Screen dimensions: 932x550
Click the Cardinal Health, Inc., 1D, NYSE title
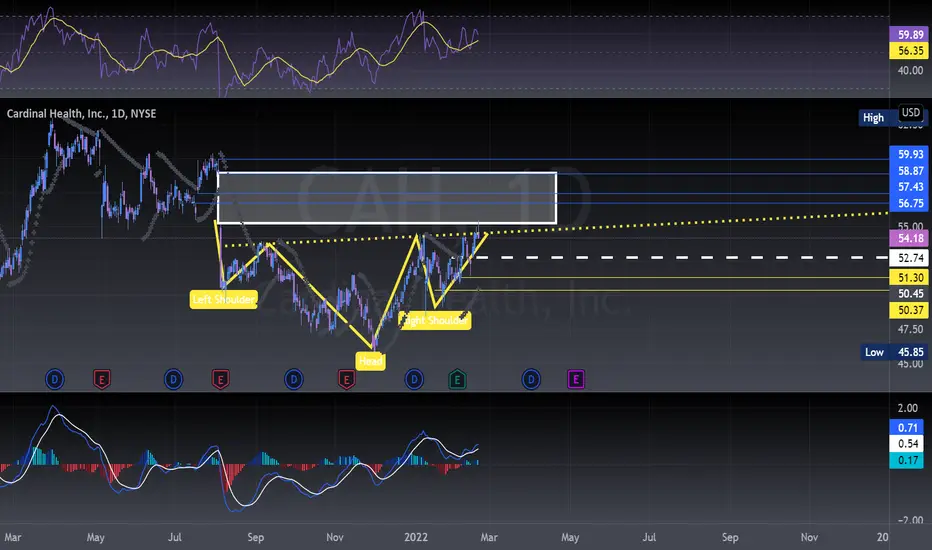pyautogui.click(x=81, y=114)
